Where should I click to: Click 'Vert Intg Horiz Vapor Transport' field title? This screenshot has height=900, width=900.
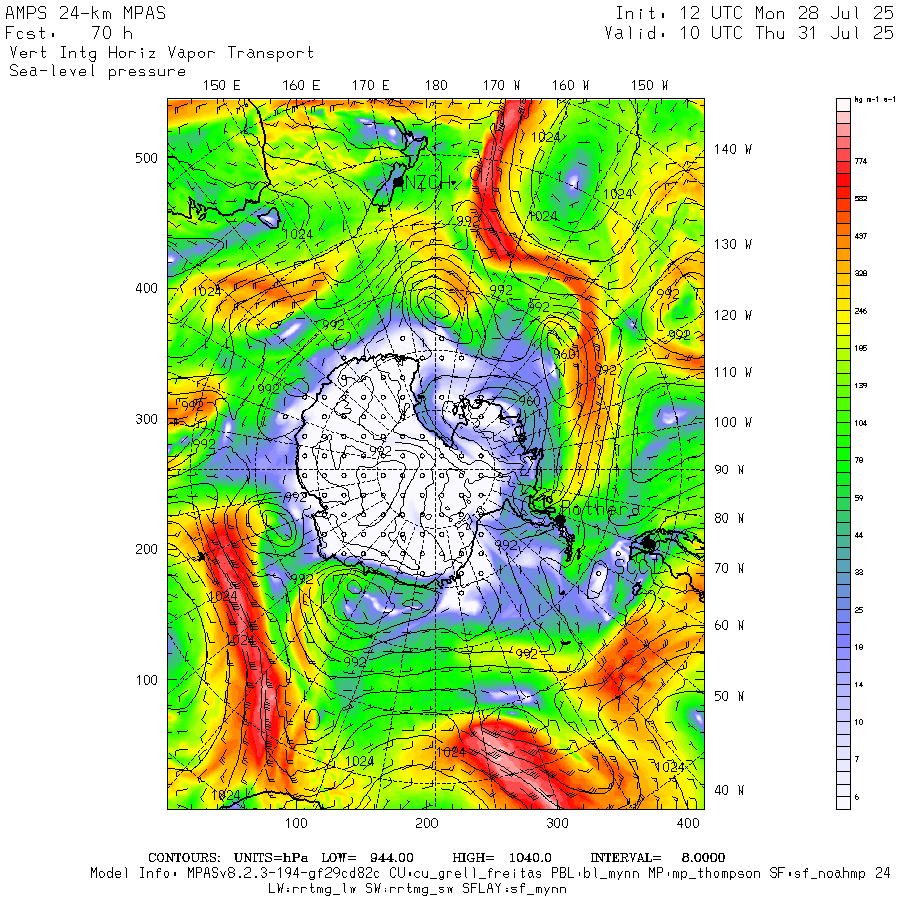(162, 53)
